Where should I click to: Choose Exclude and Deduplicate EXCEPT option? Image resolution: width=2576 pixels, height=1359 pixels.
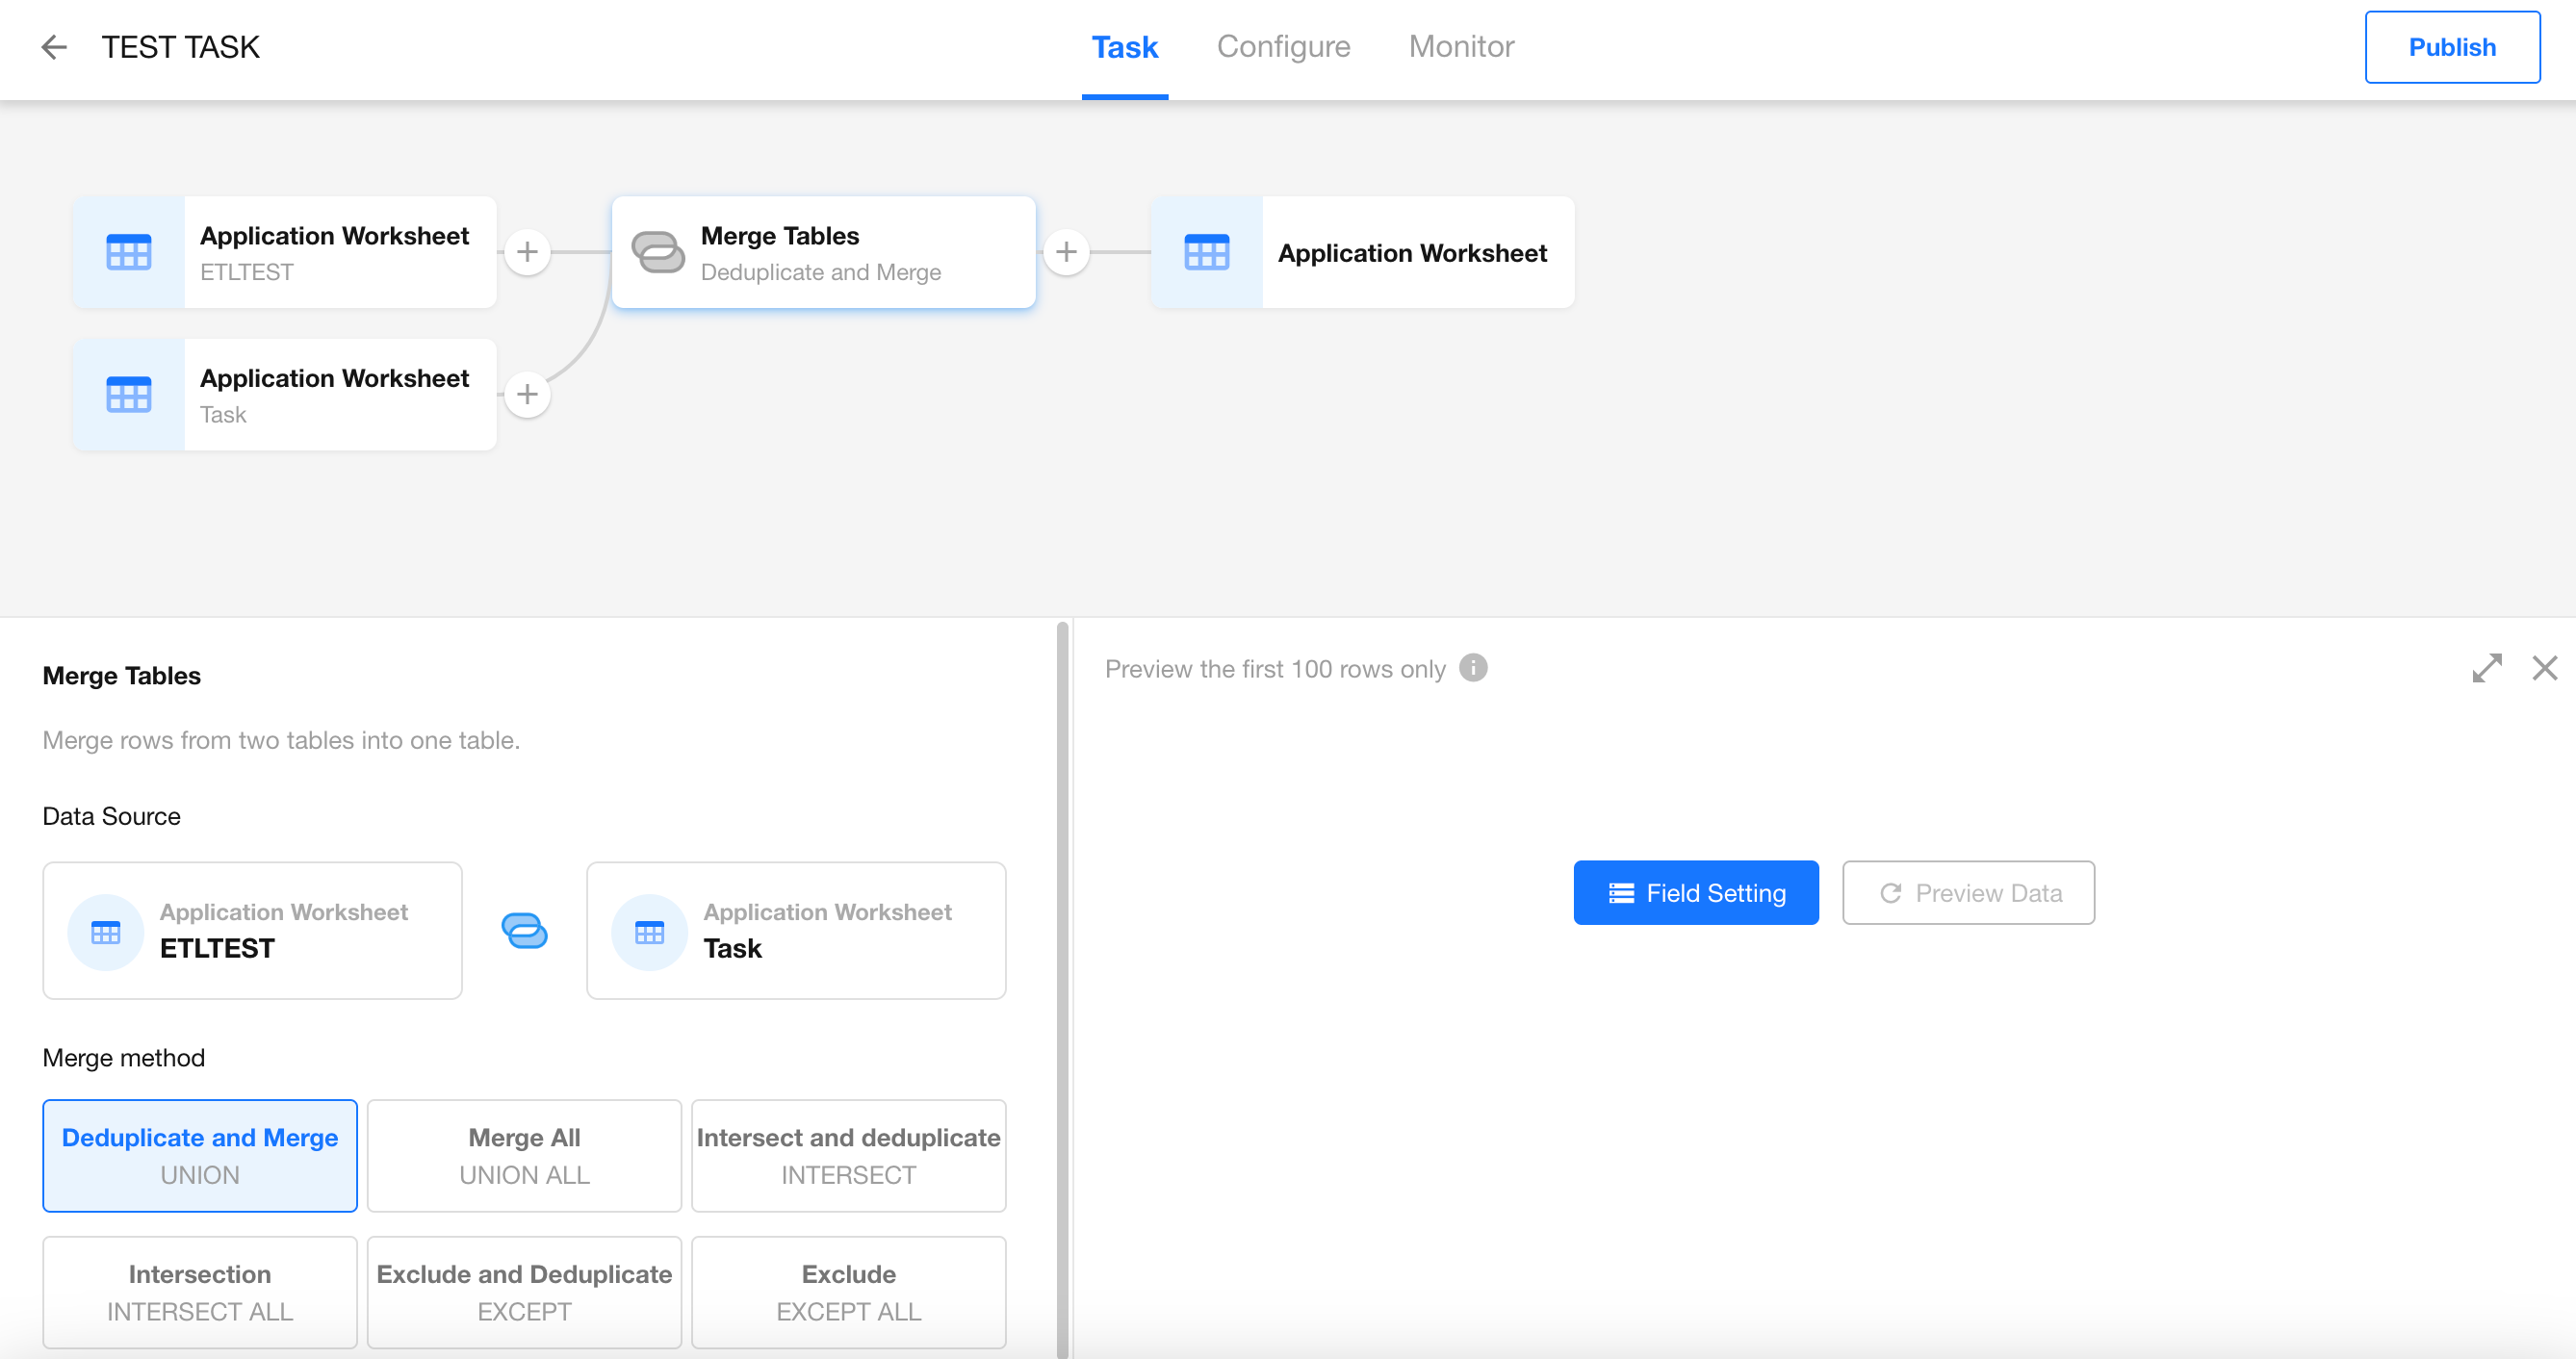(x=524, y=1291)
